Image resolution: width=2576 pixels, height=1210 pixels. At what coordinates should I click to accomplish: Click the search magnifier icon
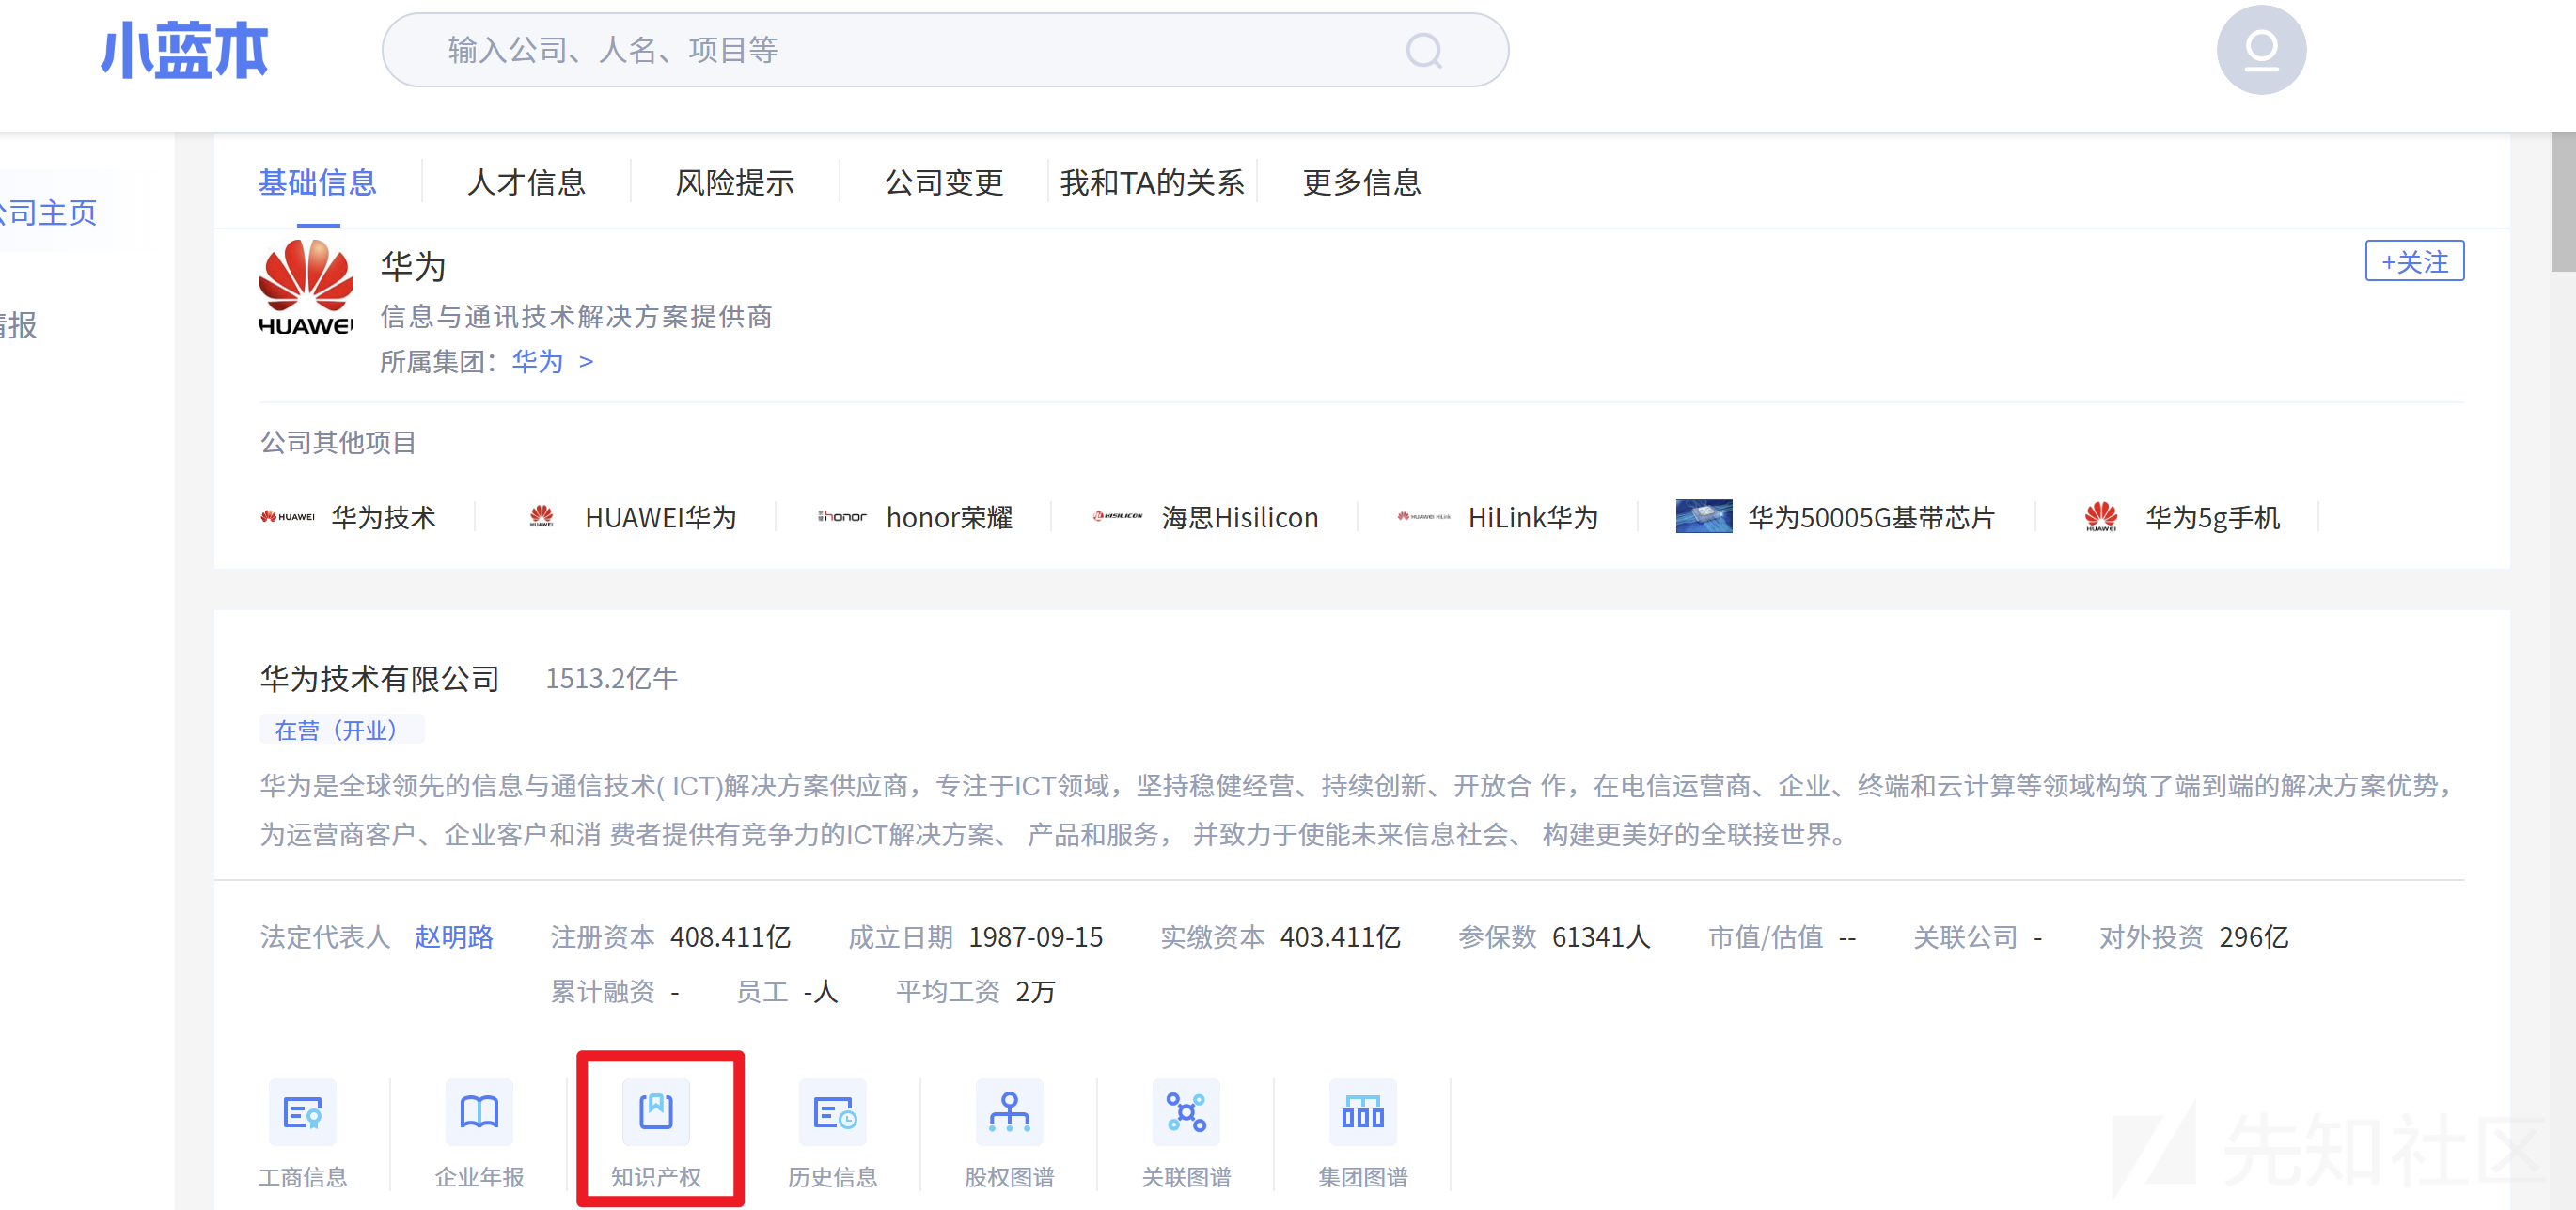[x=1424, y=49]
